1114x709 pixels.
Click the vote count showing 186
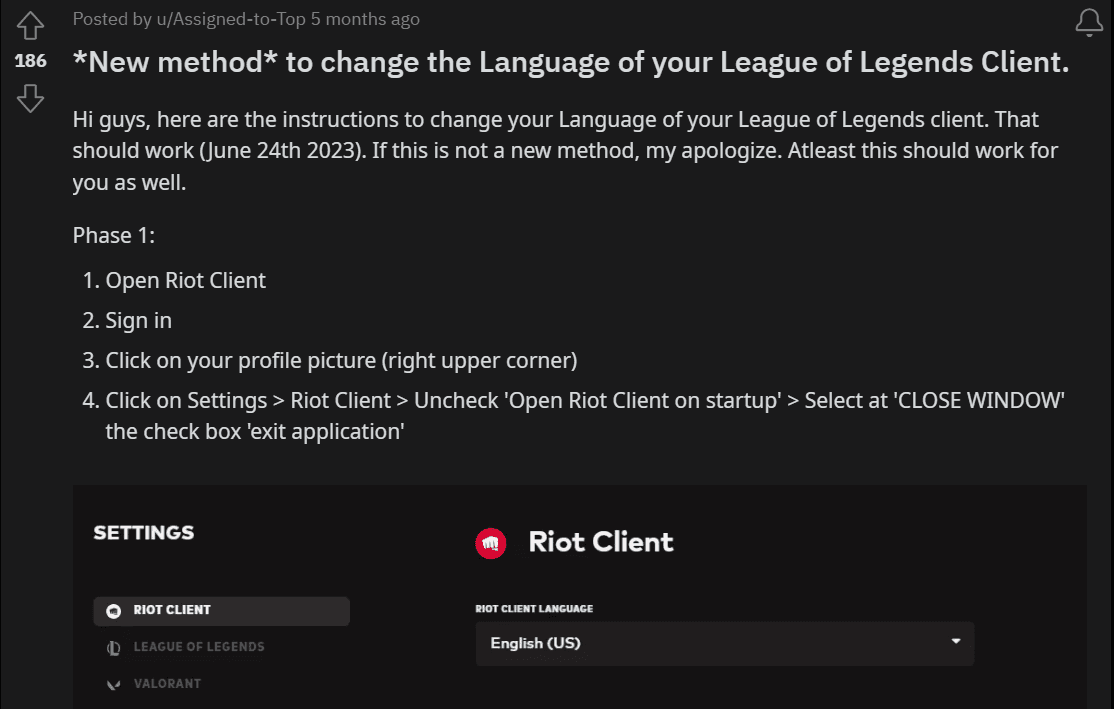coord(30,61)
